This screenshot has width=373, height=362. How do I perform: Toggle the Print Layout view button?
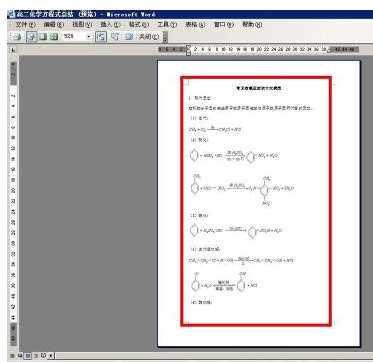click(28, 356)
